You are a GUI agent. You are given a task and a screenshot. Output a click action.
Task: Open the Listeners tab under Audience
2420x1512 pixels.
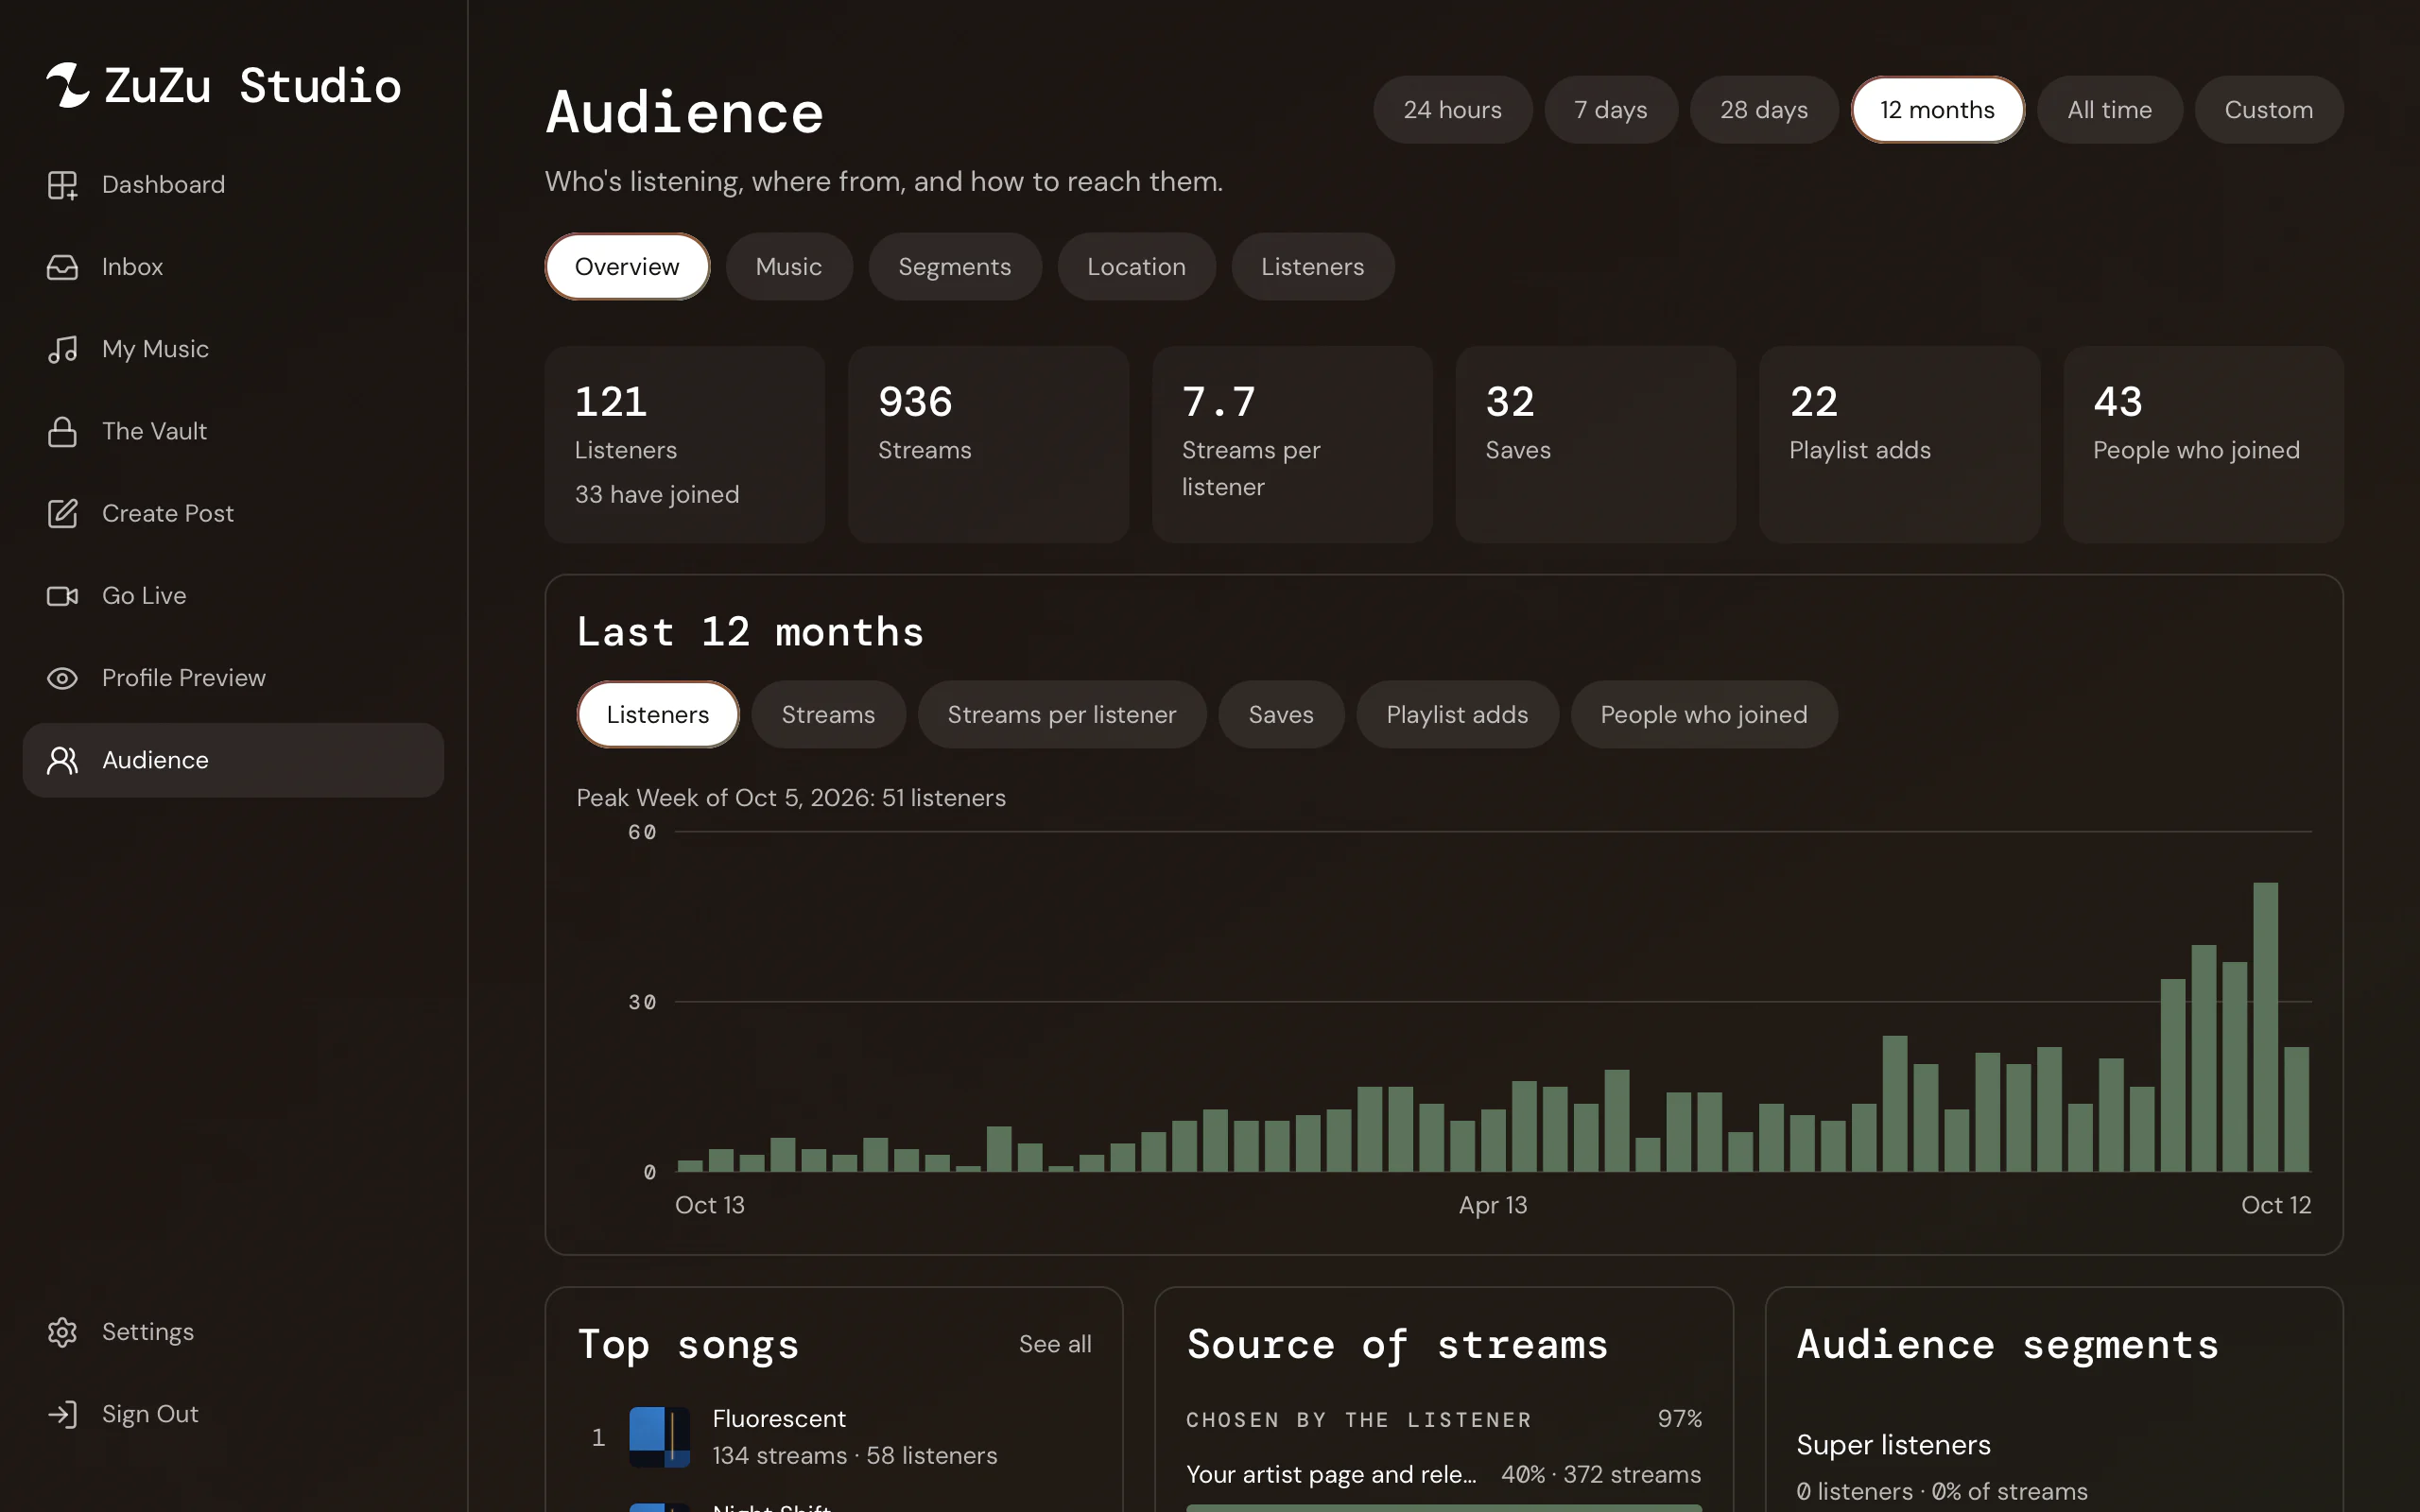tap(1312, 267)
